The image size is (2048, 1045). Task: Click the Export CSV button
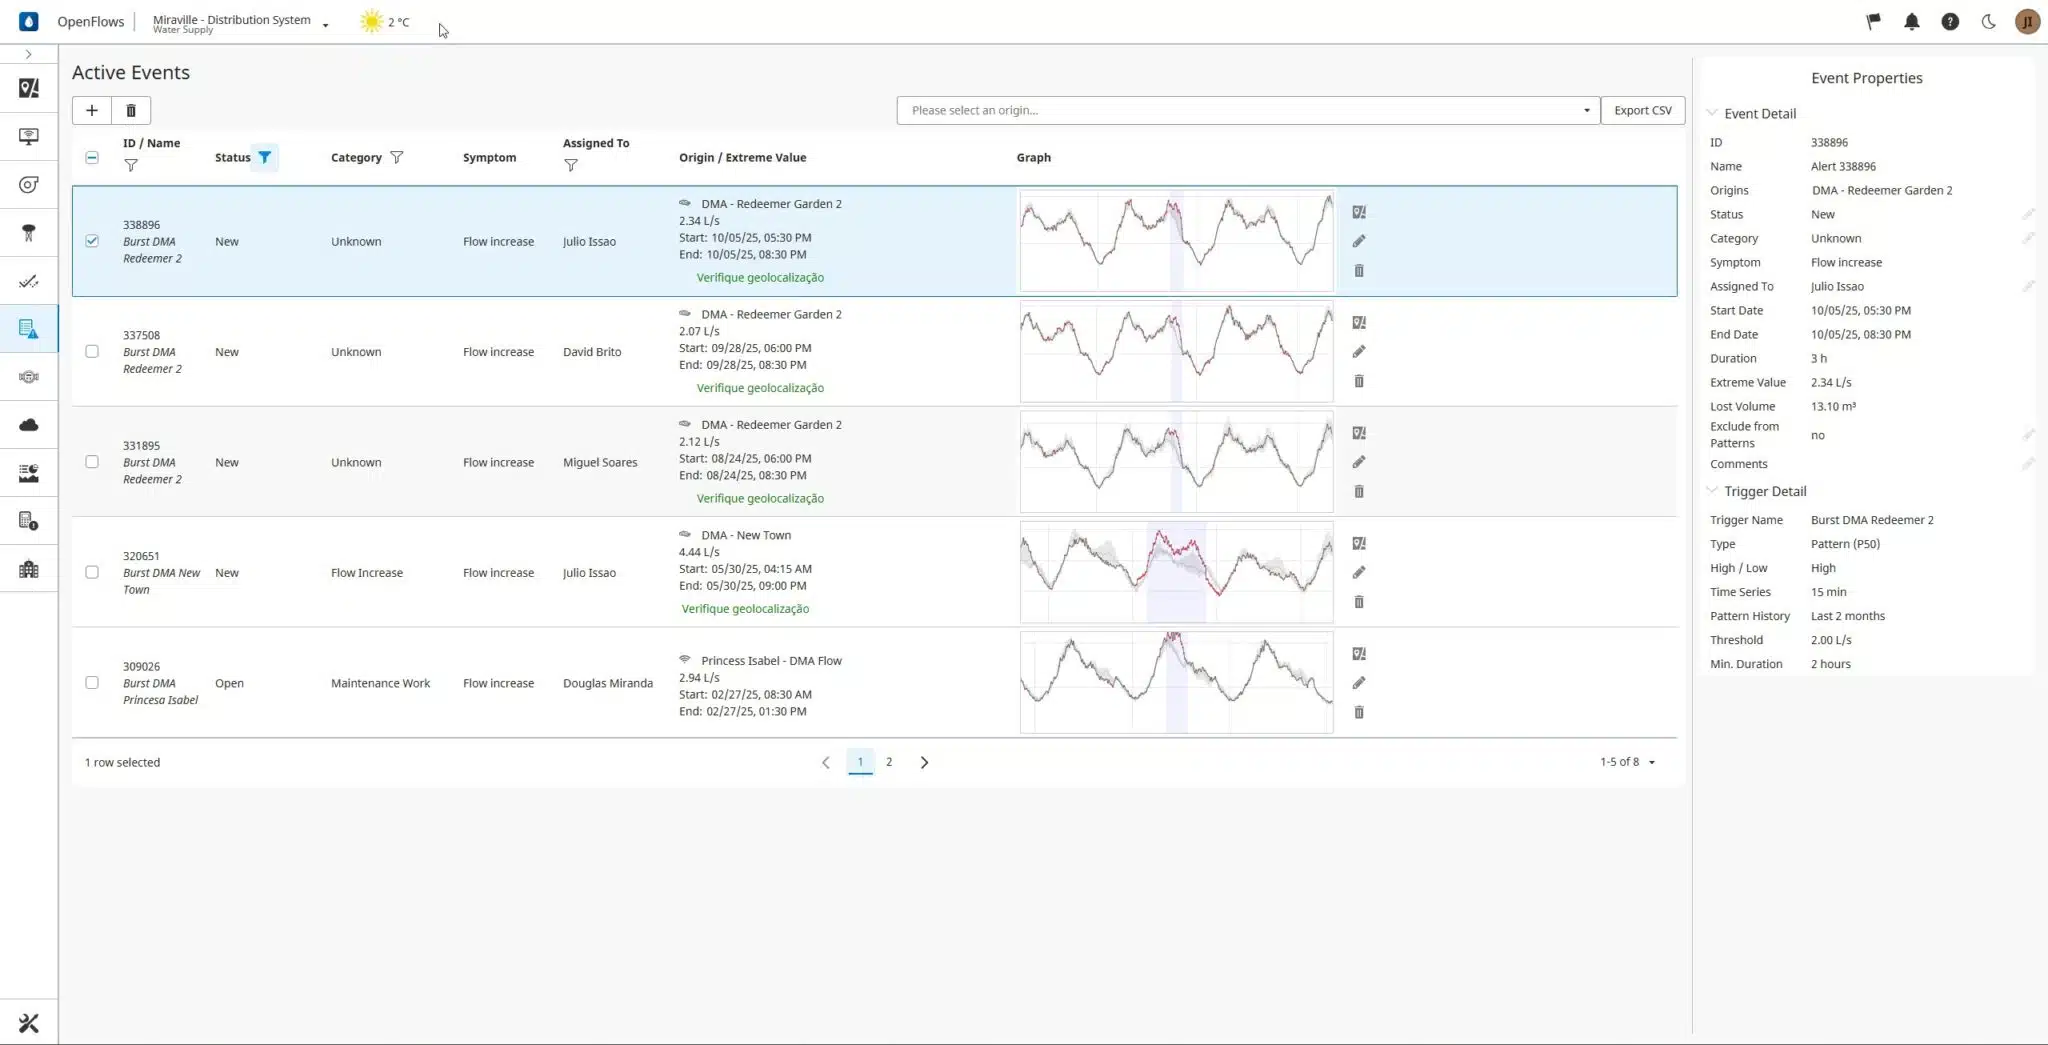1642,110
